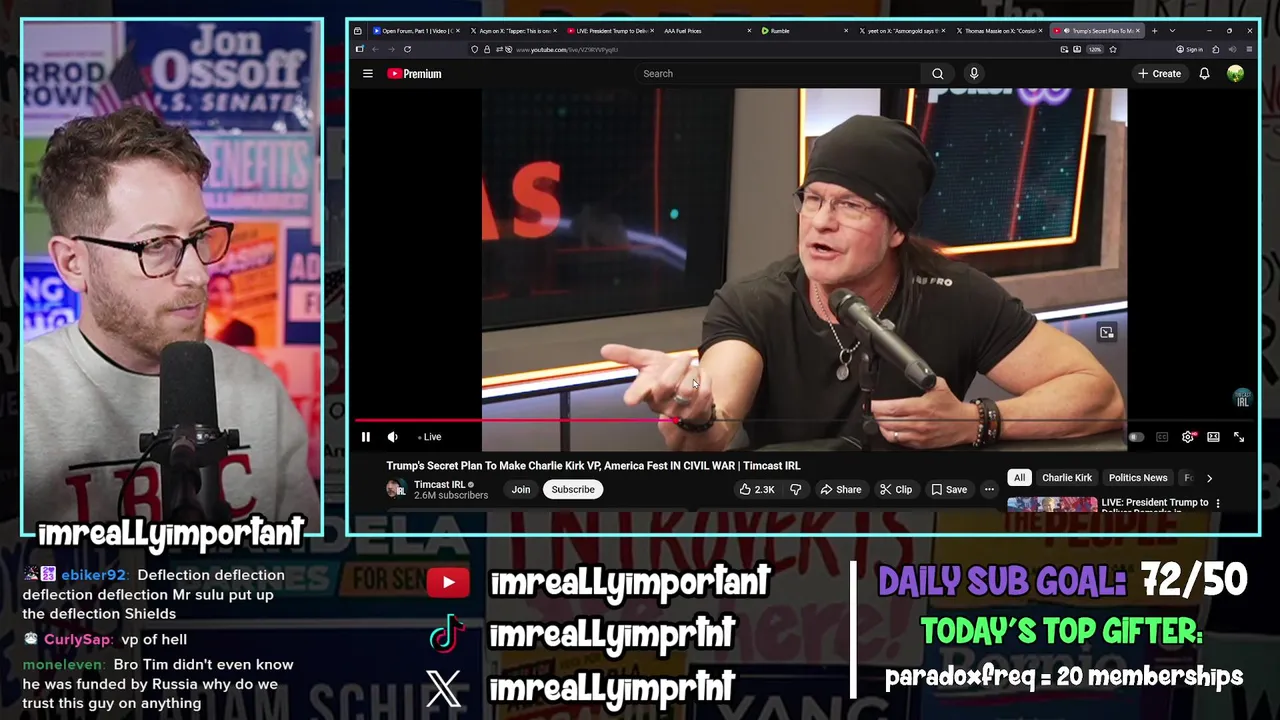The width and height of the screenshot is (1280, 720).
Task: Sign in to the browser account
Action: 1189,49
